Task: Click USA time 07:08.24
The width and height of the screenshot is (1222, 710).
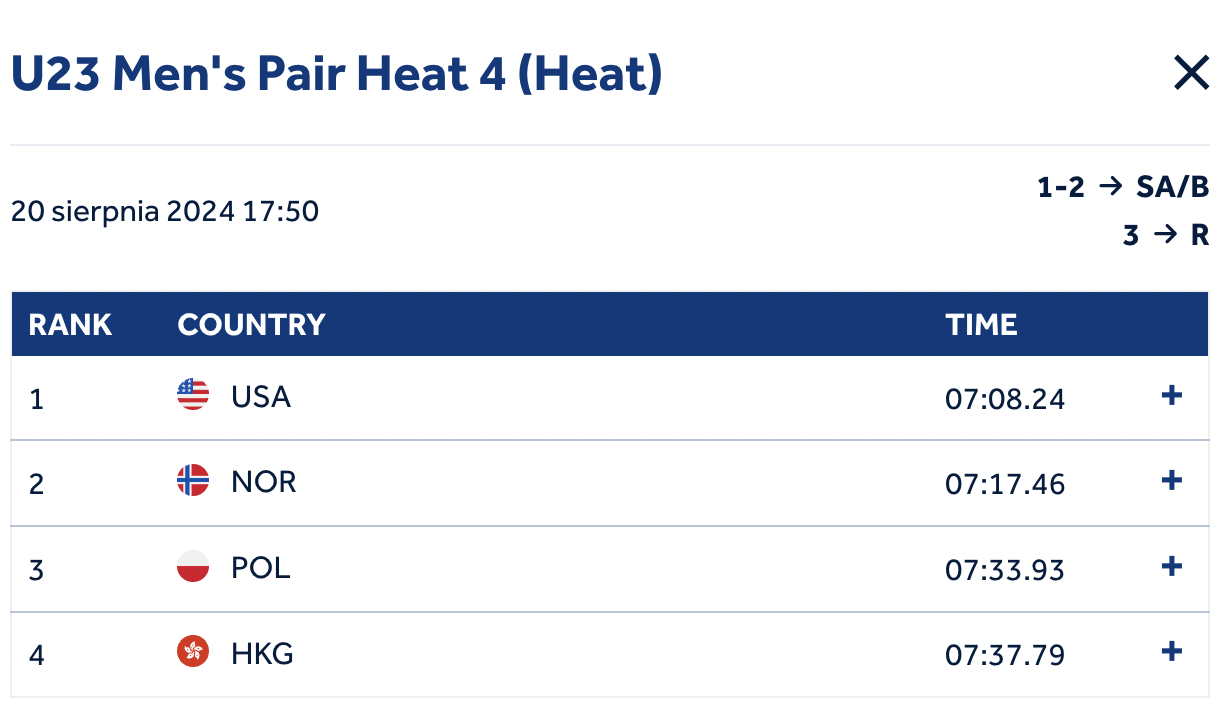Action: [x=1005, y=400]
